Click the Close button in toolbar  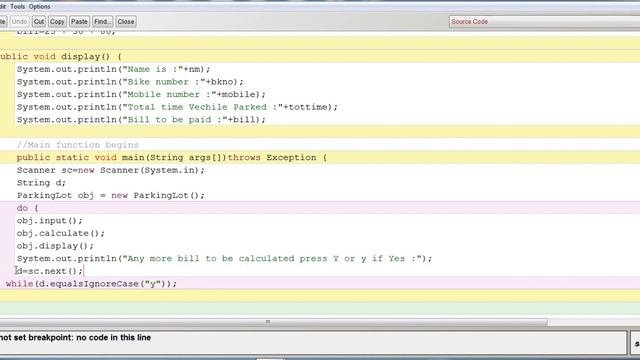tap(126, 22)
